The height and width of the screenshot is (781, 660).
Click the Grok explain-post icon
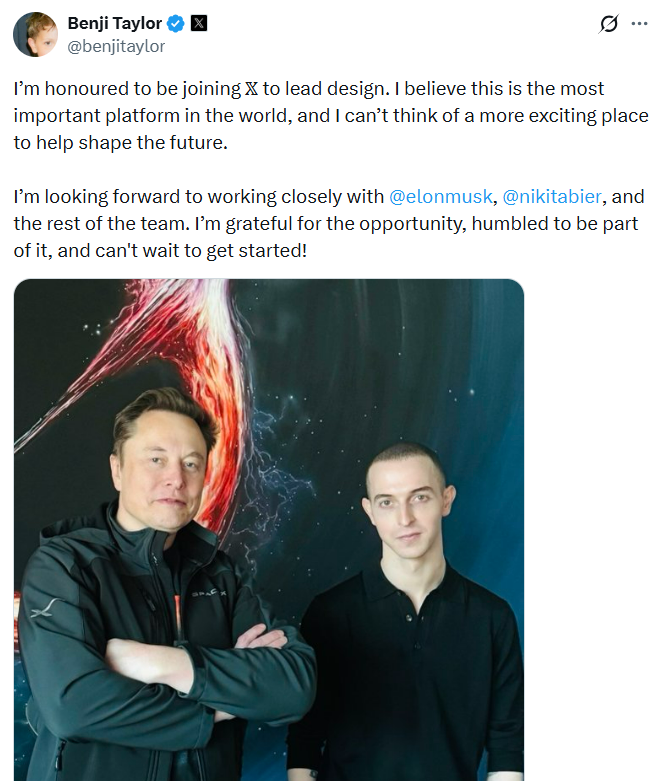pos(608,24)
